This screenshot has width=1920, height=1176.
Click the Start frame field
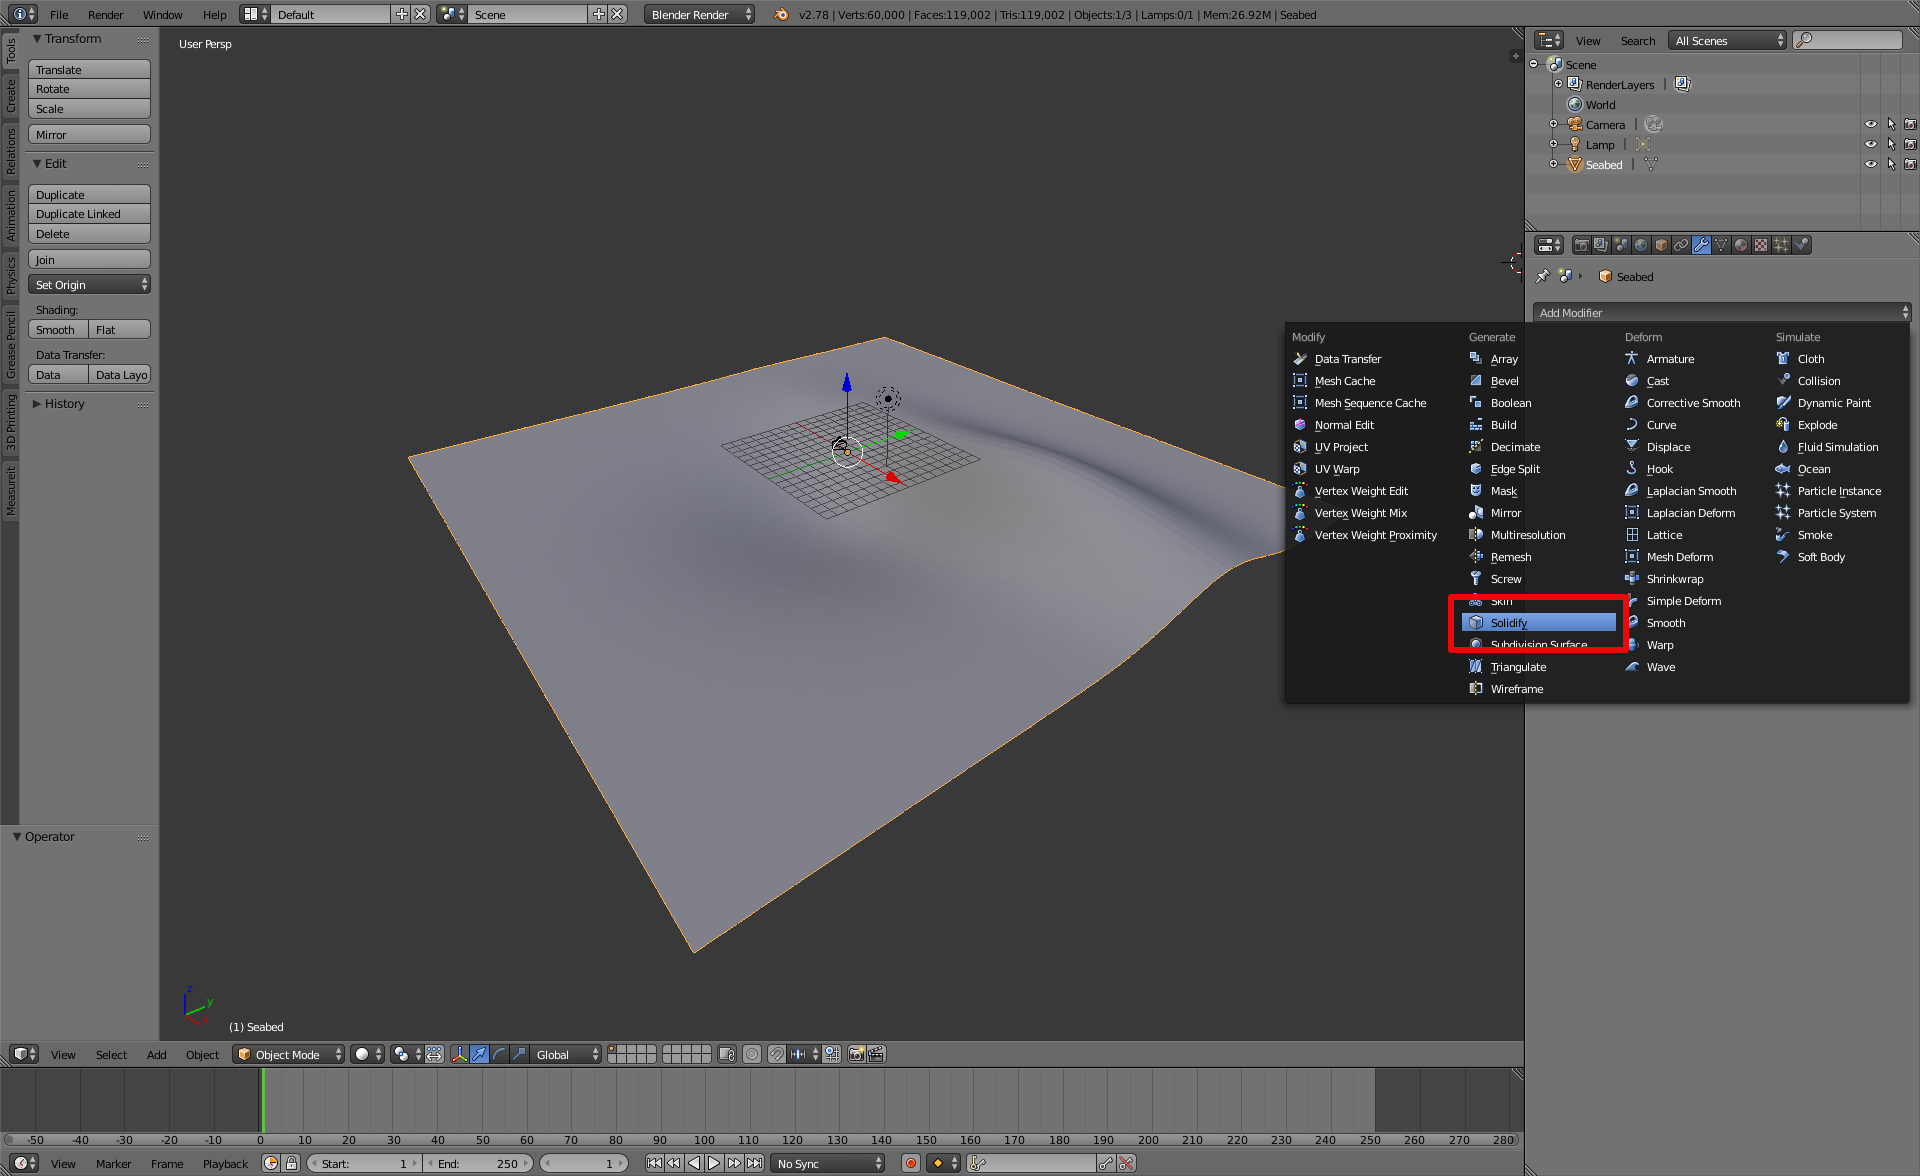pyautogui.click(x=364, y=1163)
